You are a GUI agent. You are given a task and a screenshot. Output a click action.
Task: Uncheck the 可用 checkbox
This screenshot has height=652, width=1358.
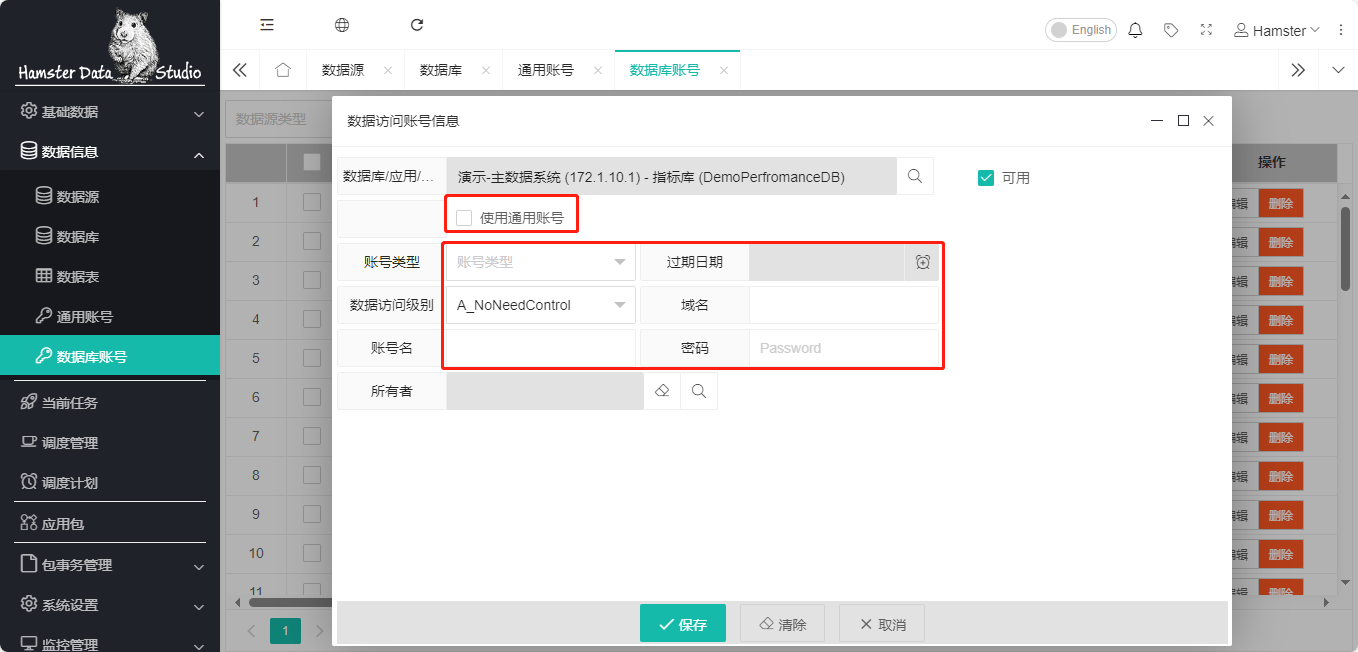click(986, 178)
